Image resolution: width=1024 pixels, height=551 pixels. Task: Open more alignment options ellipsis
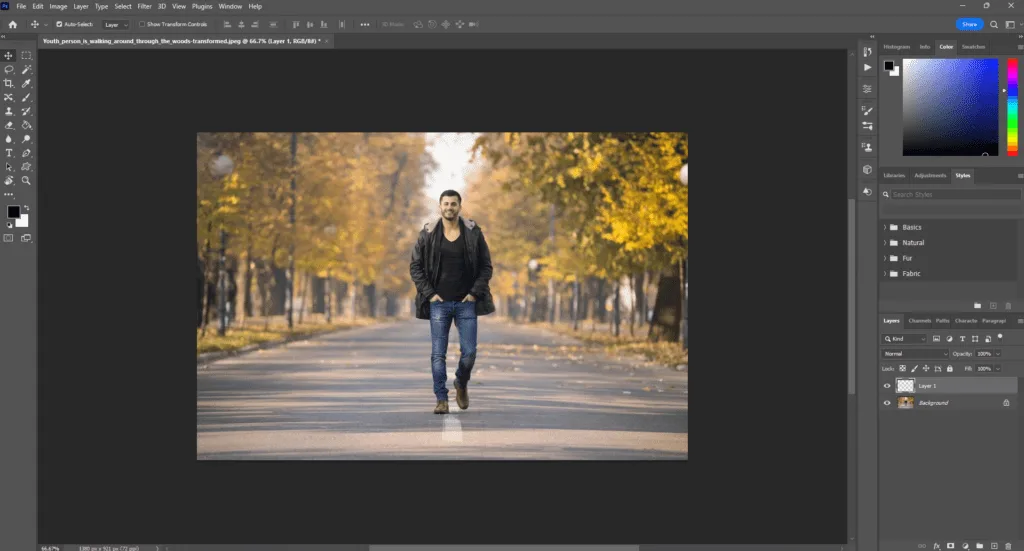[x=364, y=25]
